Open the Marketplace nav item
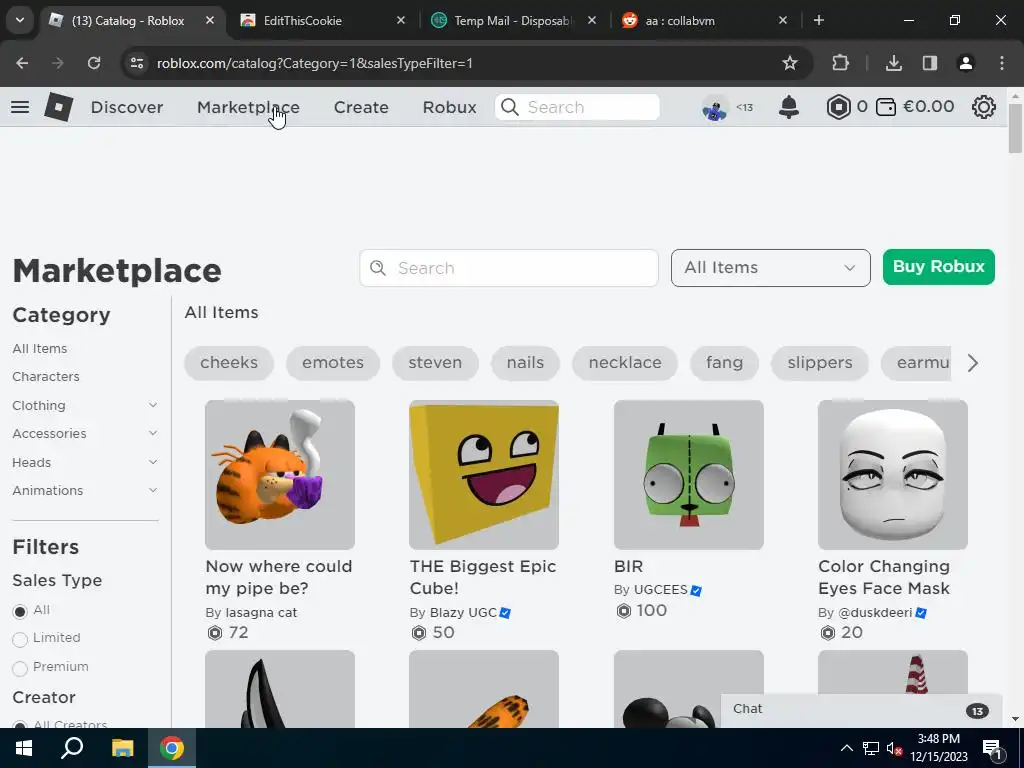This screenshot has height=768, width=1024. 248,107
